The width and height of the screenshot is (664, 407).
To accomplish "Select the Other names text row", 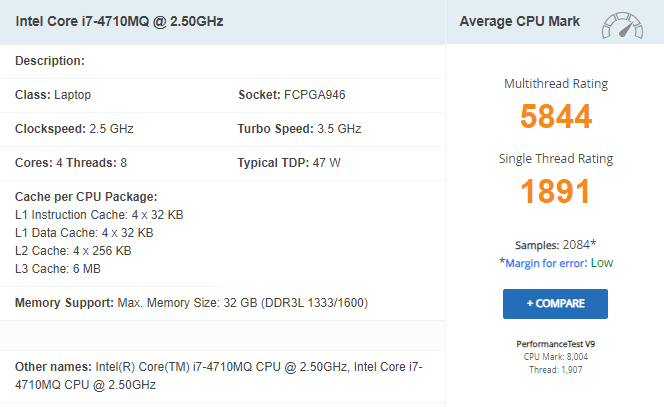I will (218, 375).
